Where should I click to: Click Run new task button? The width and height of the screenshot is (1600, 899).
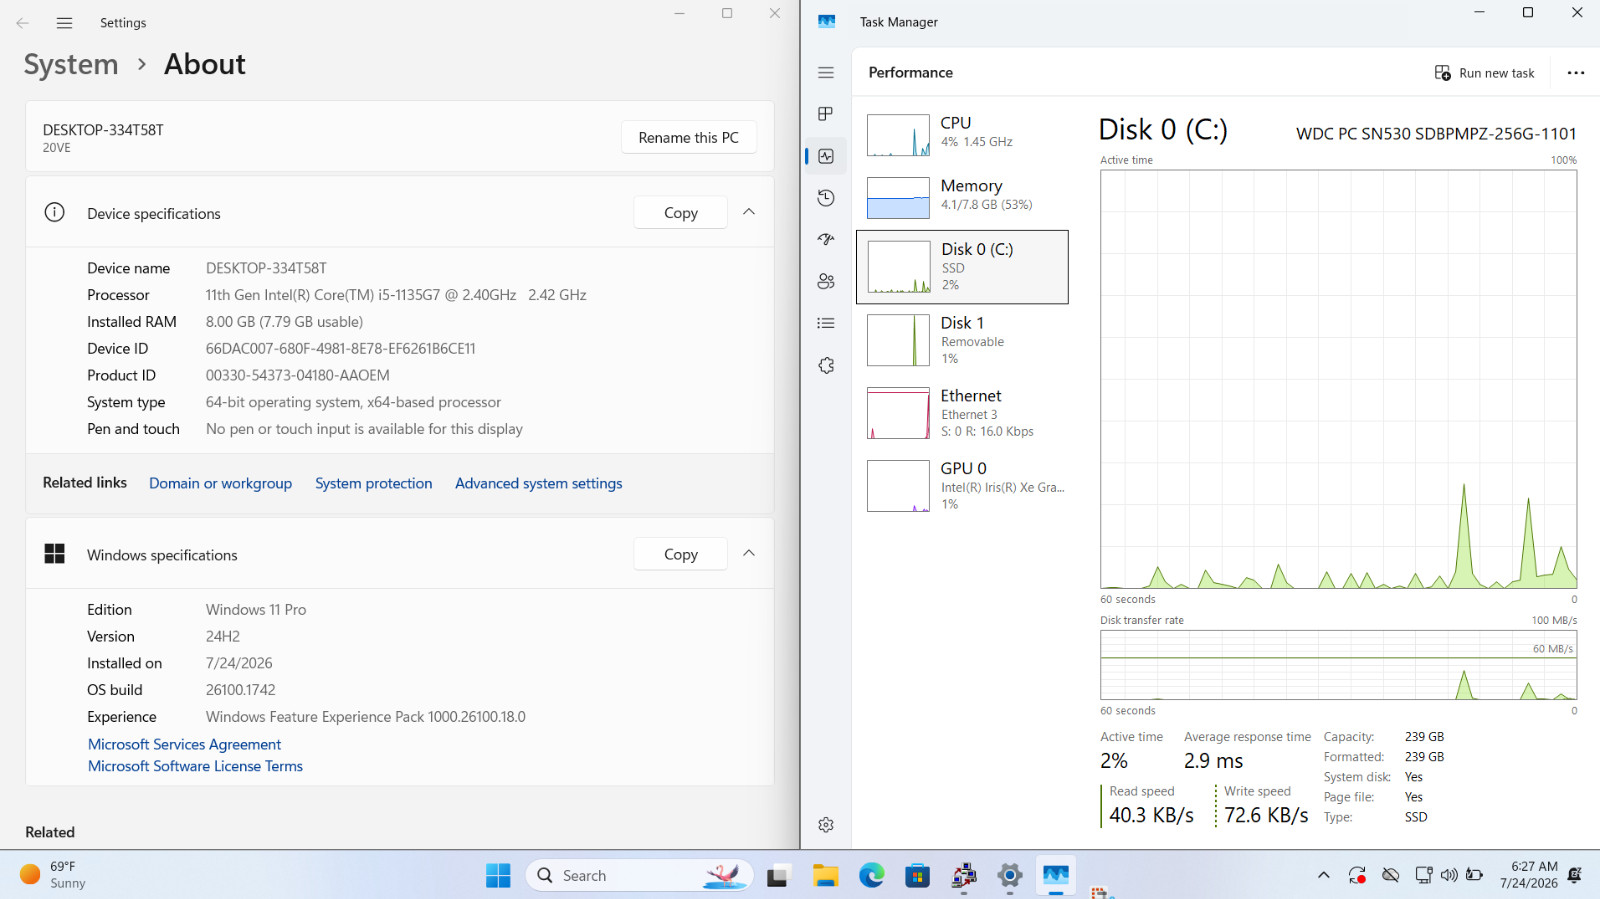pyautogui.click(x=1485, y=73)
